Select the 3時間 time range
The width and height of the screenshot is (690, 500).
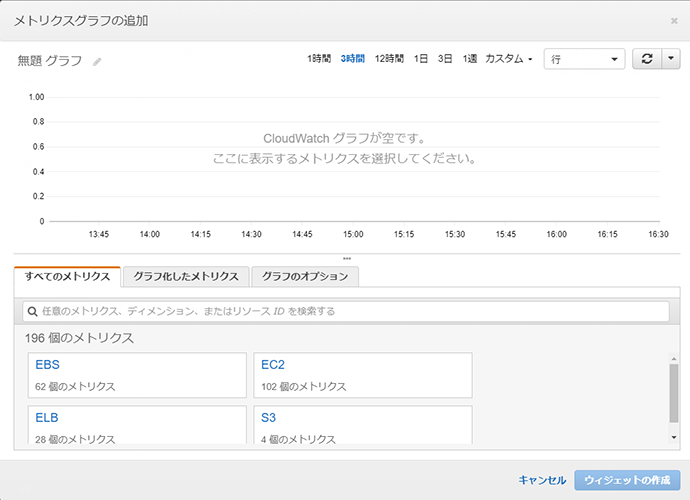coord(352,59)
